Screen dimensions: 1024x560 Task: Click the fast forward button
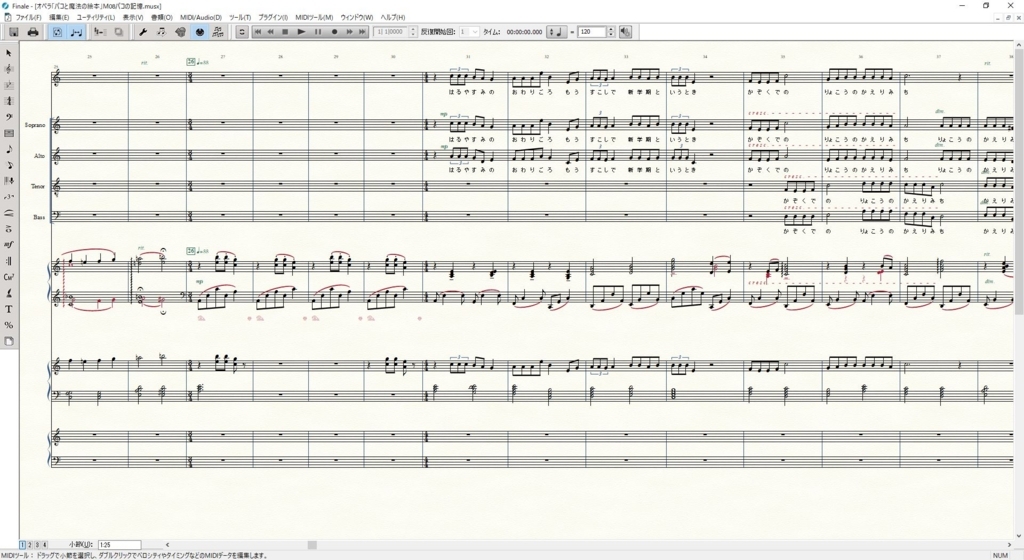click(349, 32)
